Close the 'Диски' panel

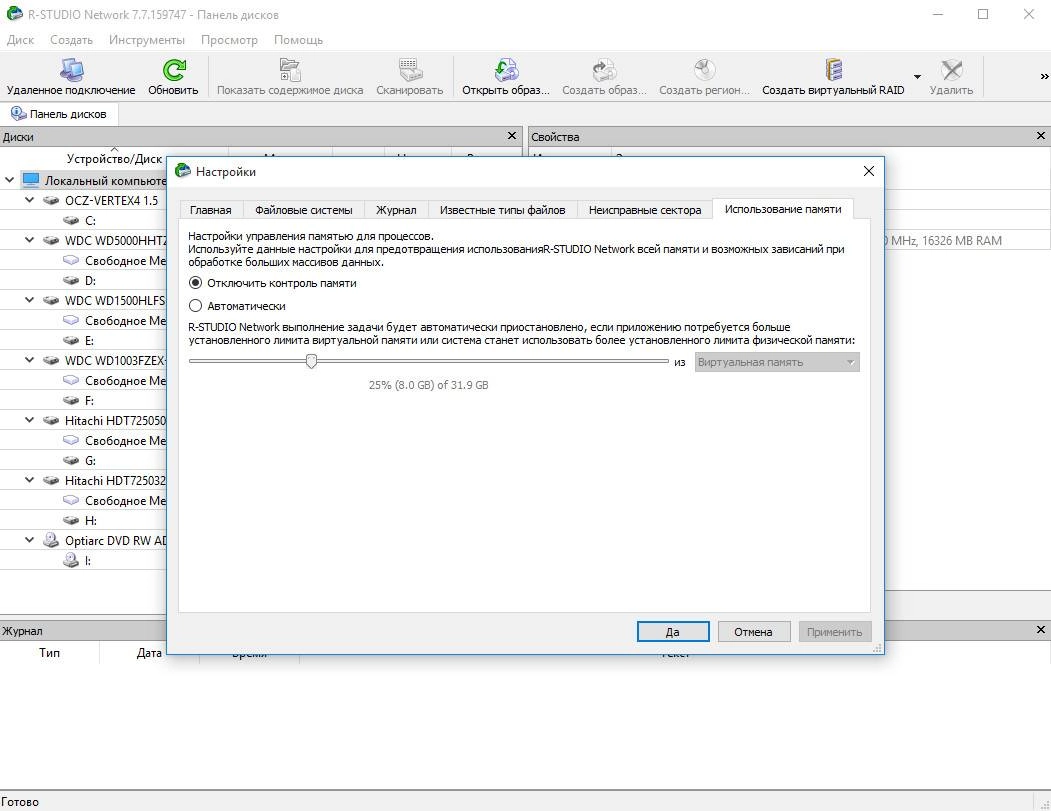[512, 135]
